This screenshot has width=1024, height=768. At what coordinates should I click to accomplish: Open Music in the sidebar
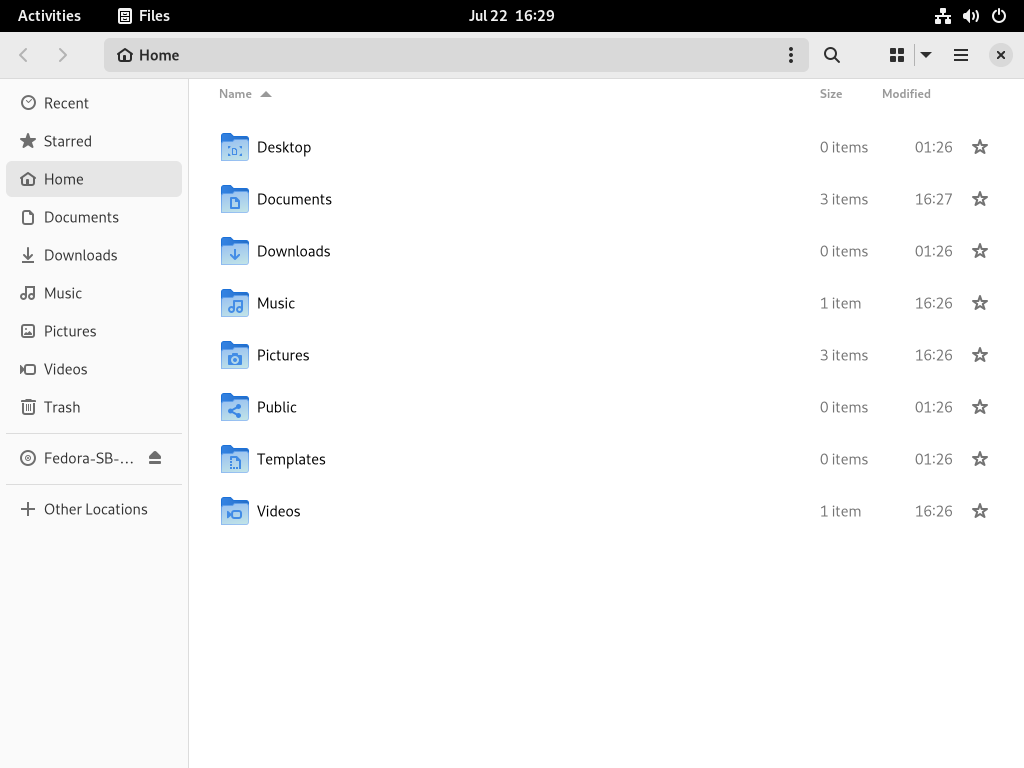click(x=94, y=293)
